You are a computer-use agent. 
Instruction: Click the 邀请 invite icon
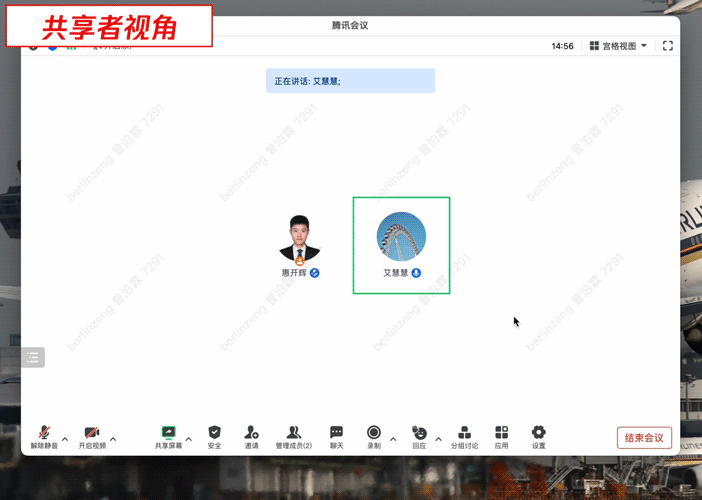tap(251, 433)
